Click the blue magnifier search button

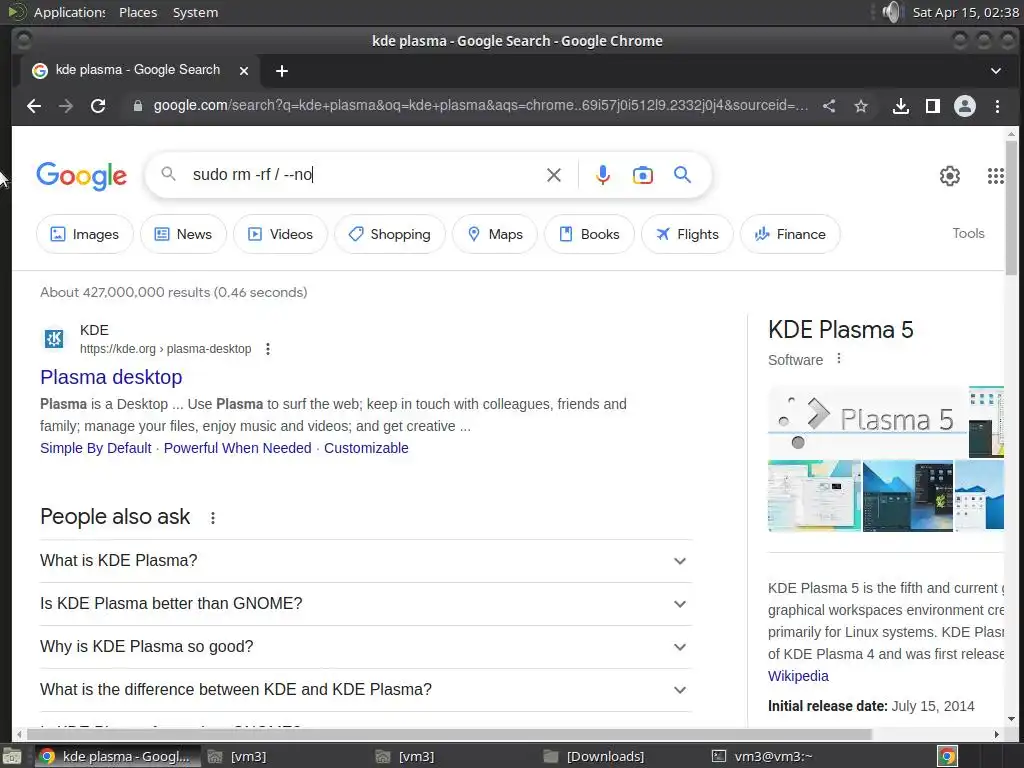tap(682, 174)
